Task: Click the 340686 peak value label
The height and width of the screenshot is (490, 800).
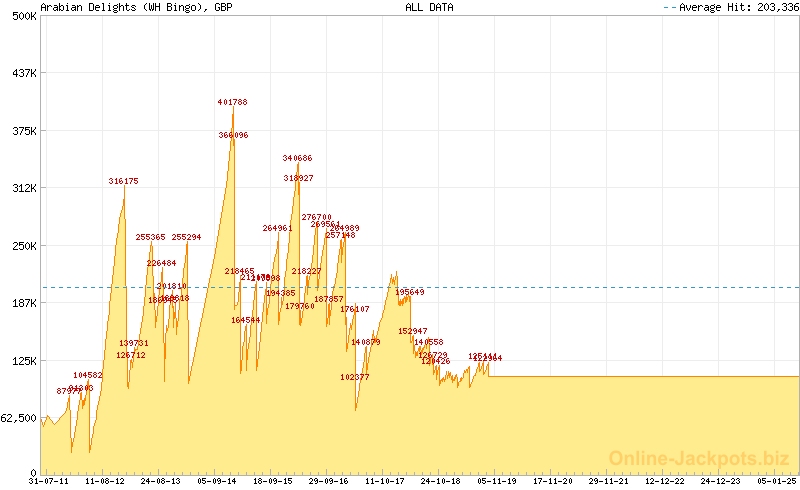Action: [x=297, y=158]
